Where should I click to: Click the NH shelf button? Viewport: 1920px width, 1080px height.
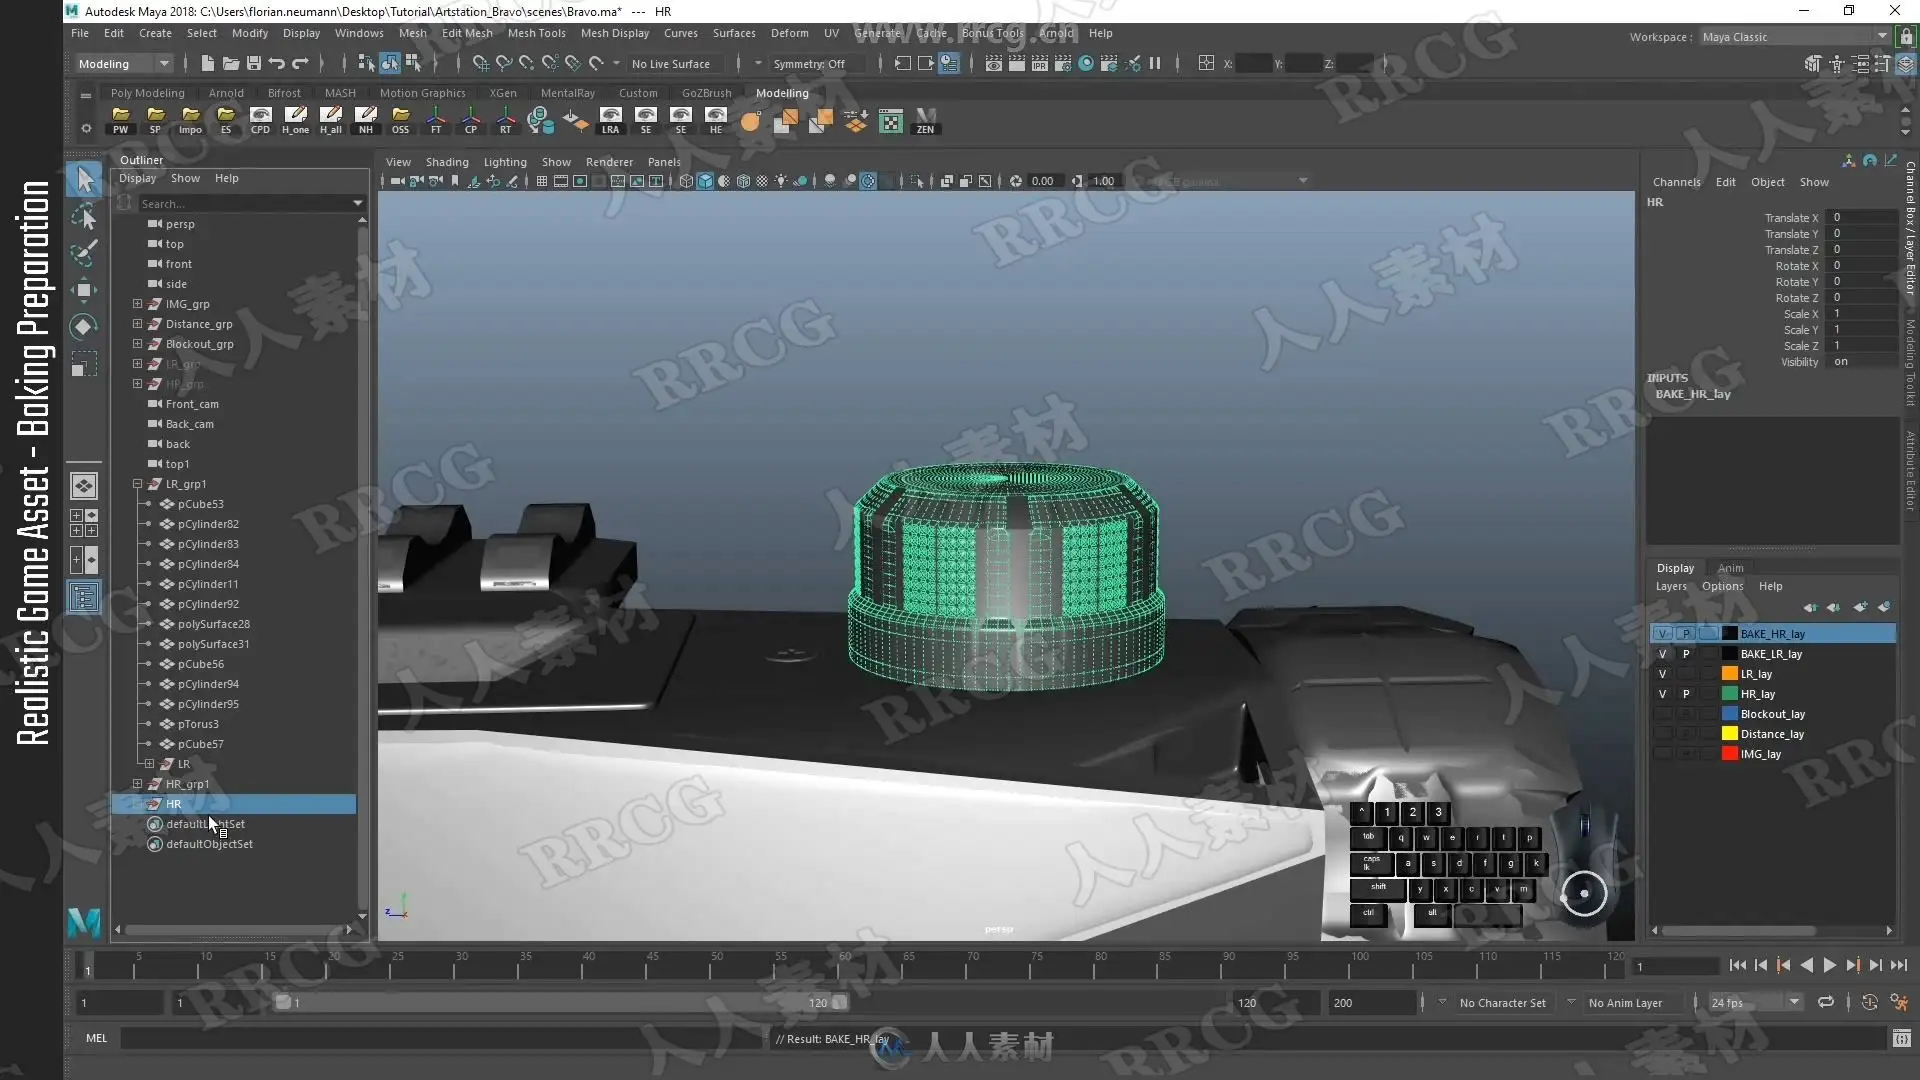pyautogui.click(x=366, y=121)
